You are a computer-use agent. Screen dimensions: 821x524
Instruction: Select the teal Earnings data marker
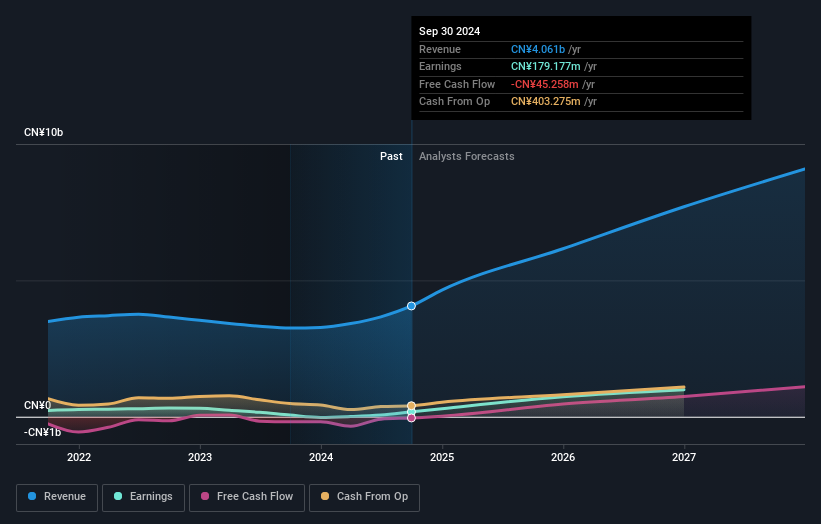[411, 412]
